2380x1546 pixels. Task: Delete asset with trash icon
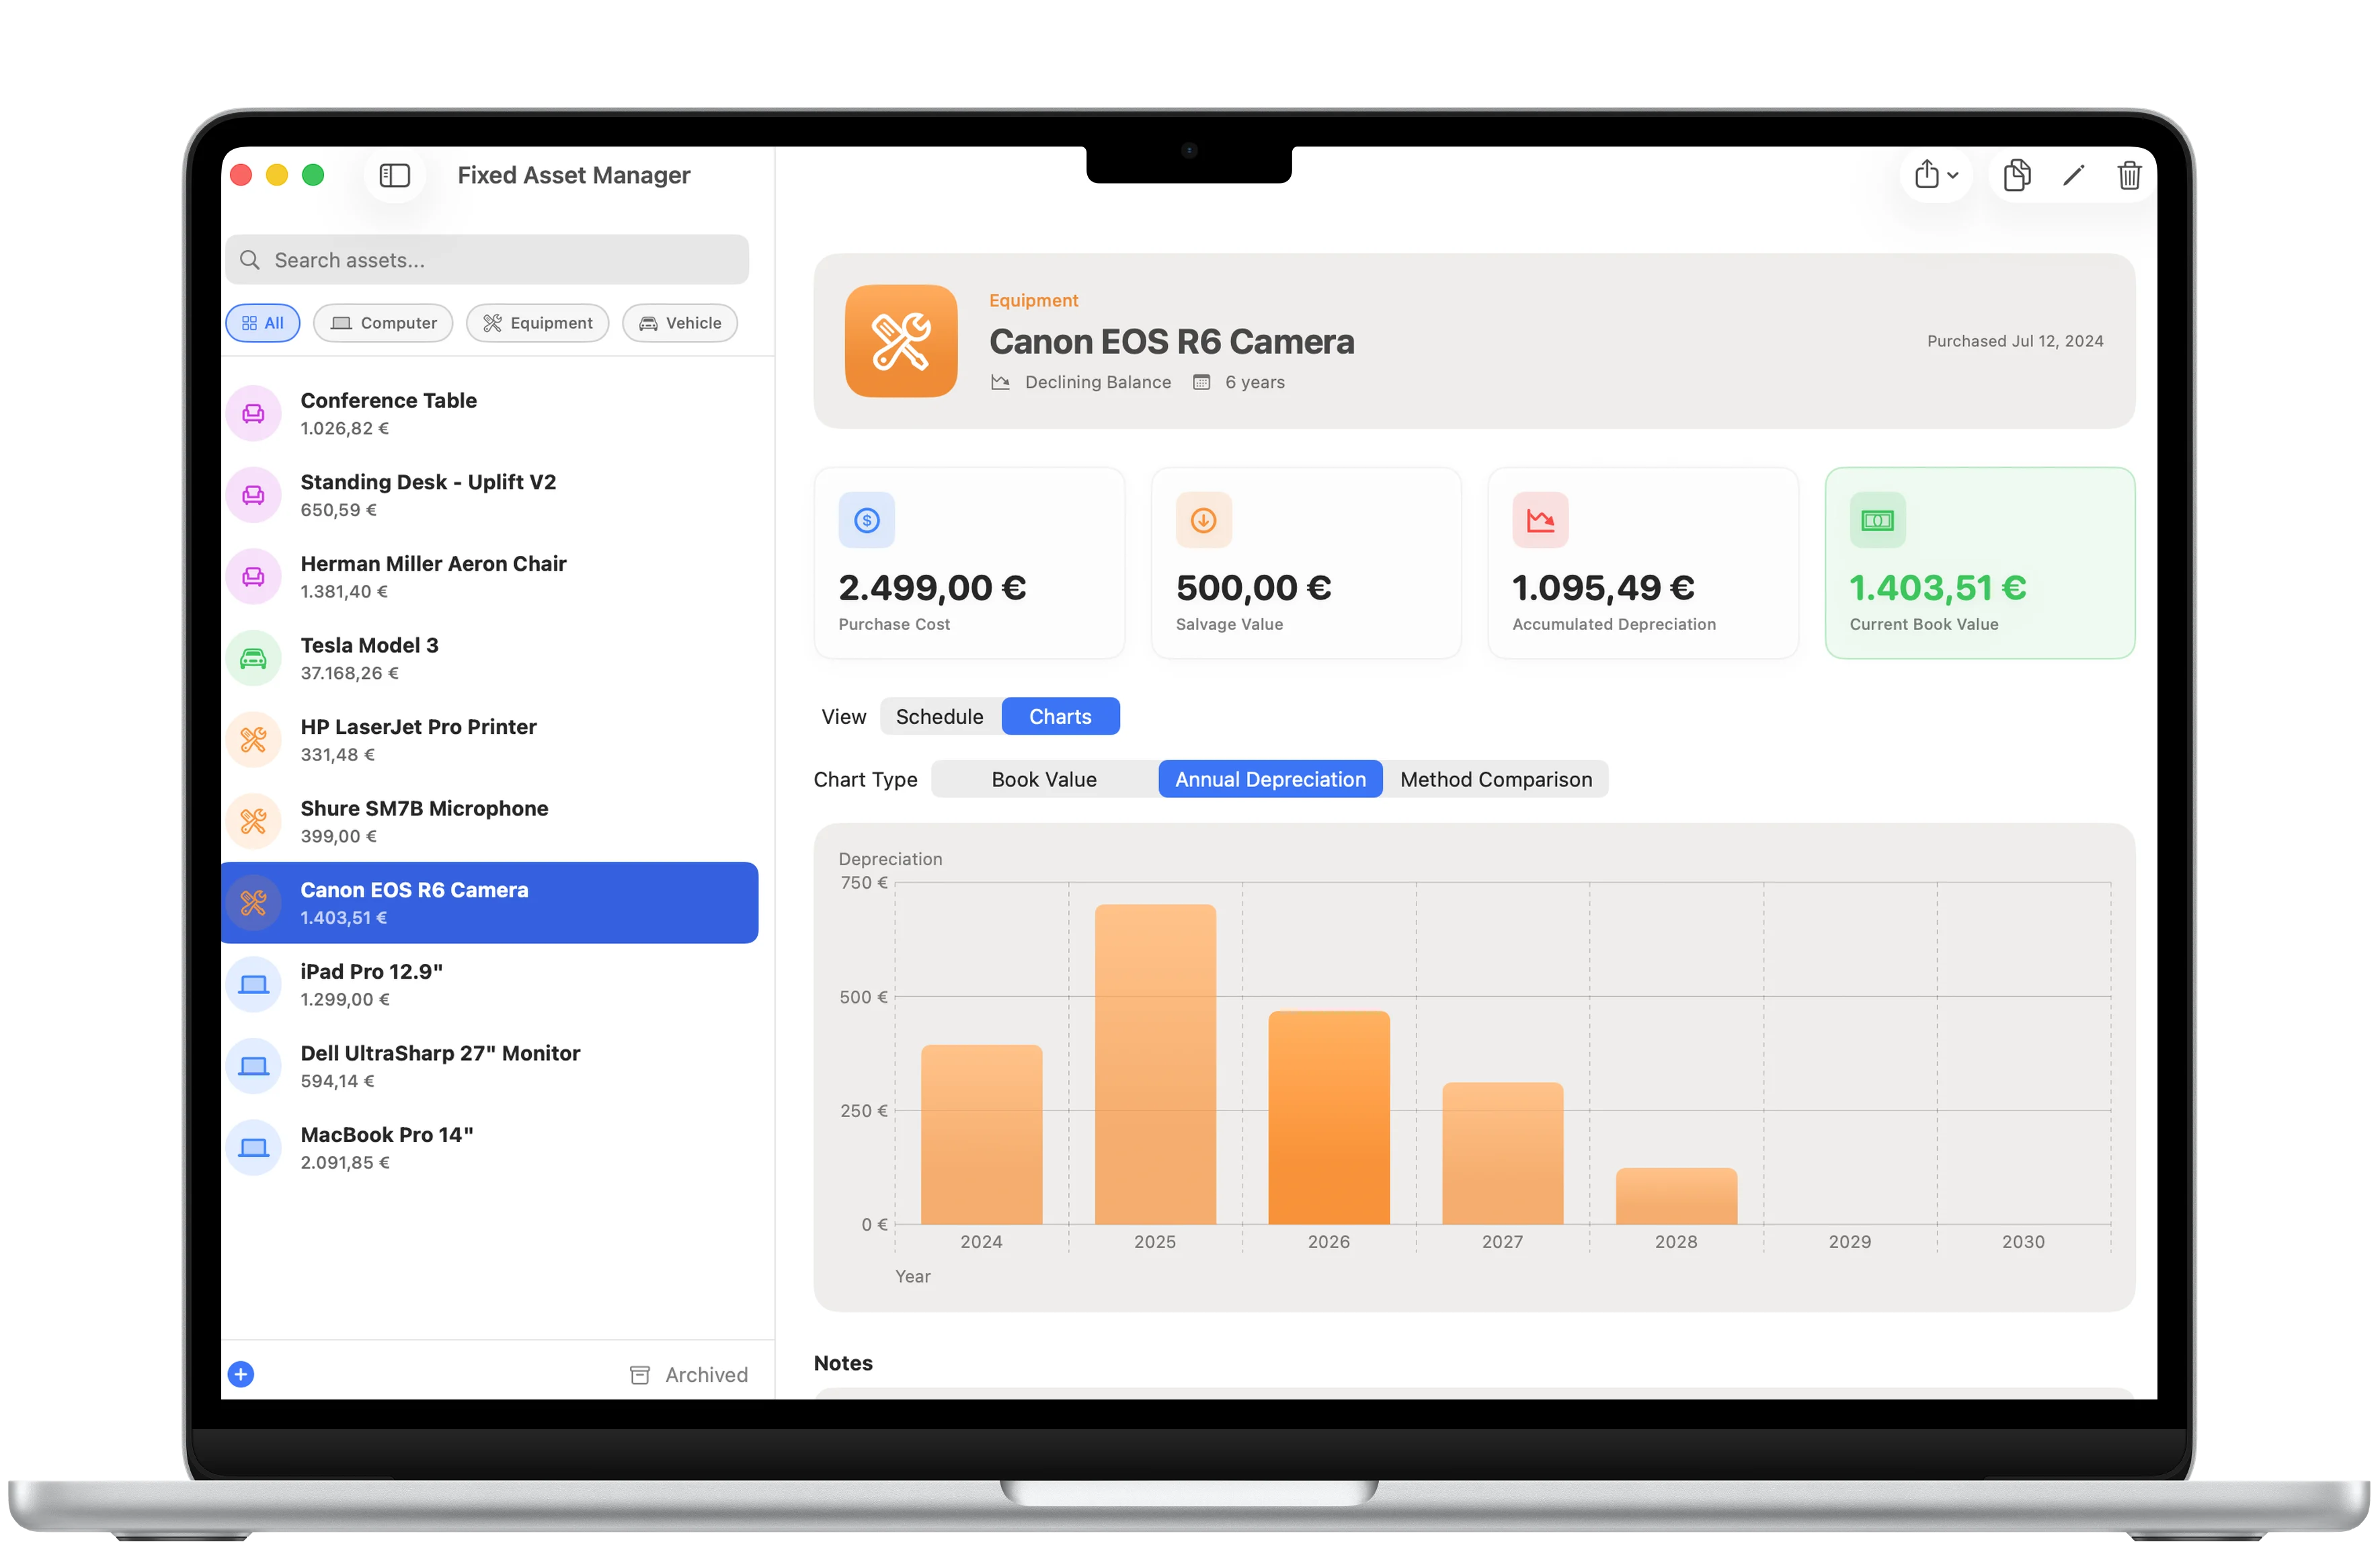point(2129,176)
